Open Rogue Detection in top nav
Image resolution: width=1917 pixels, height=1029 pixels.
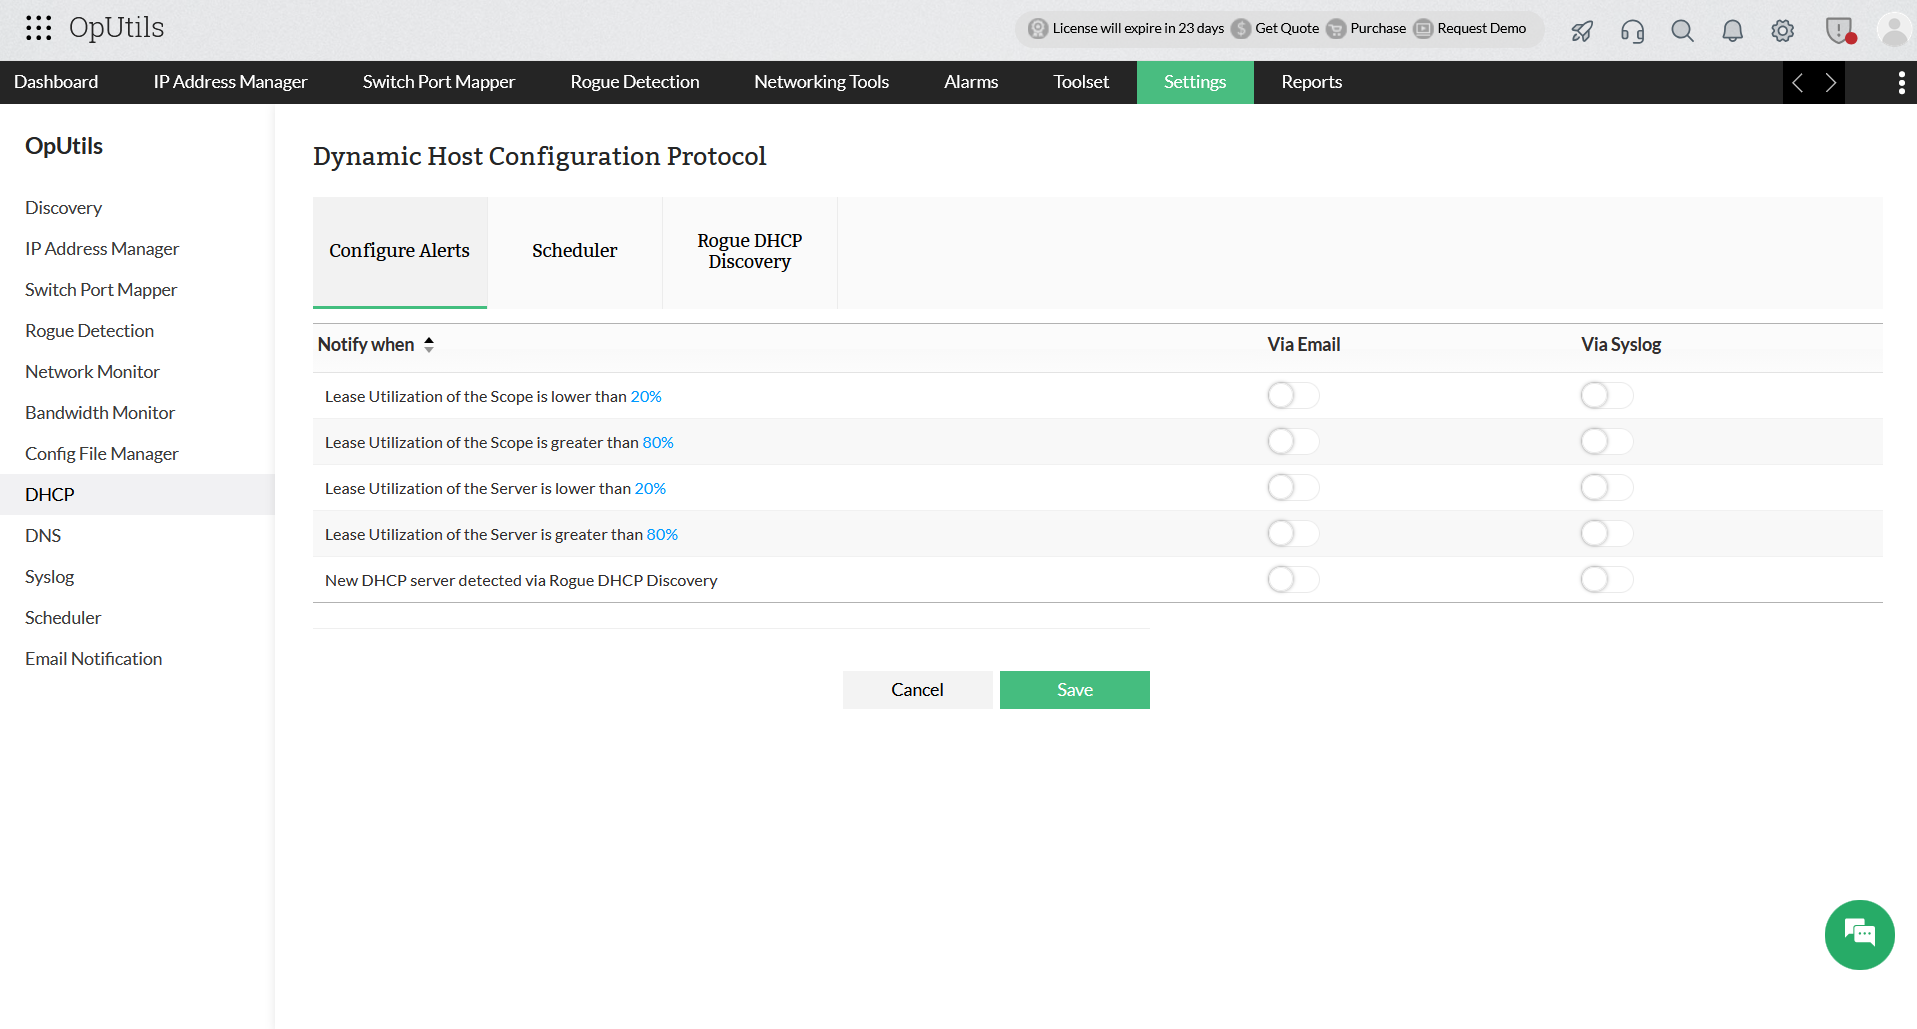pyautogui.click(x=635, y=82)
